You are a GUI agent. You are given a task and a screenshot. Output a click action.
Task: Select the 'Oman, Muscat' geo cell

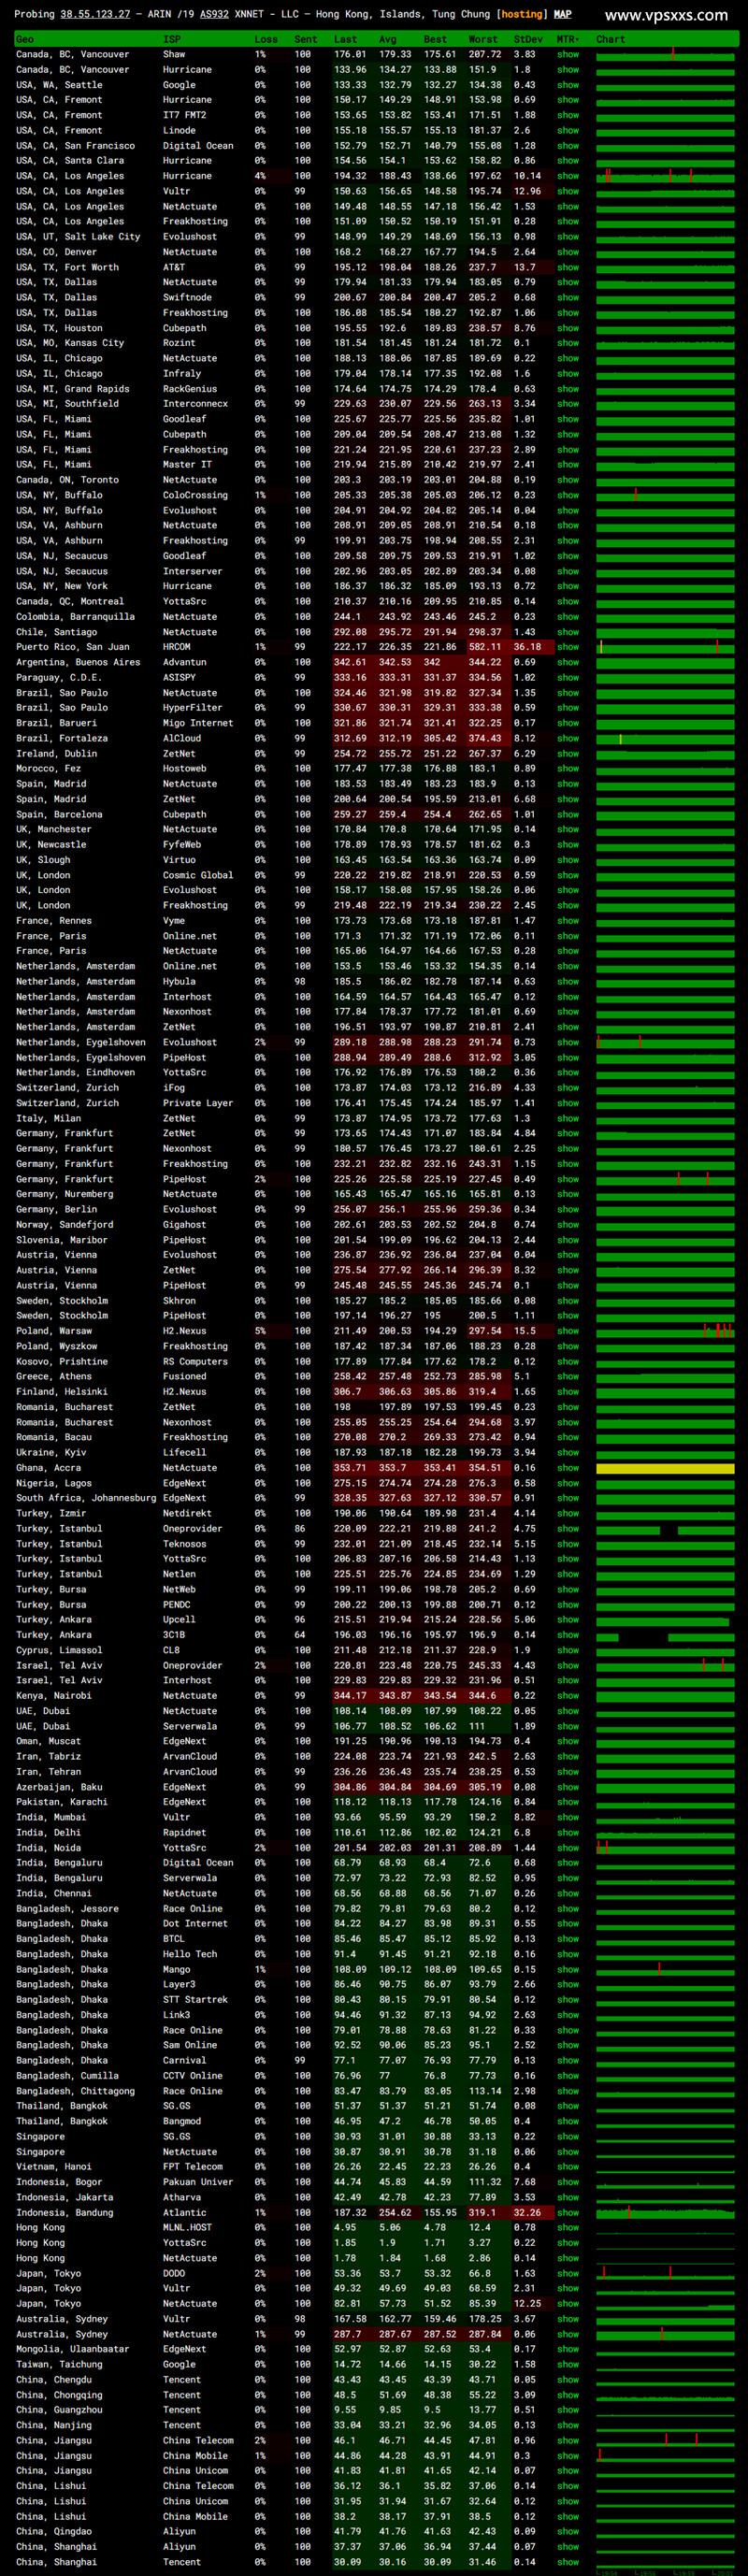[48, 1742]
